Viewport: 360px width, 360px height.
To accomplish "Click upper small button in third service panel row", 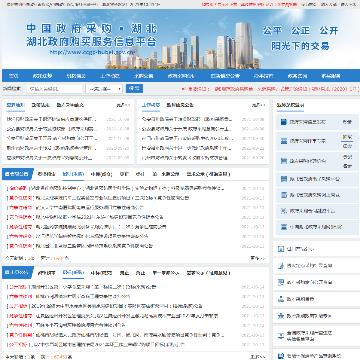I will pos(347,157).
